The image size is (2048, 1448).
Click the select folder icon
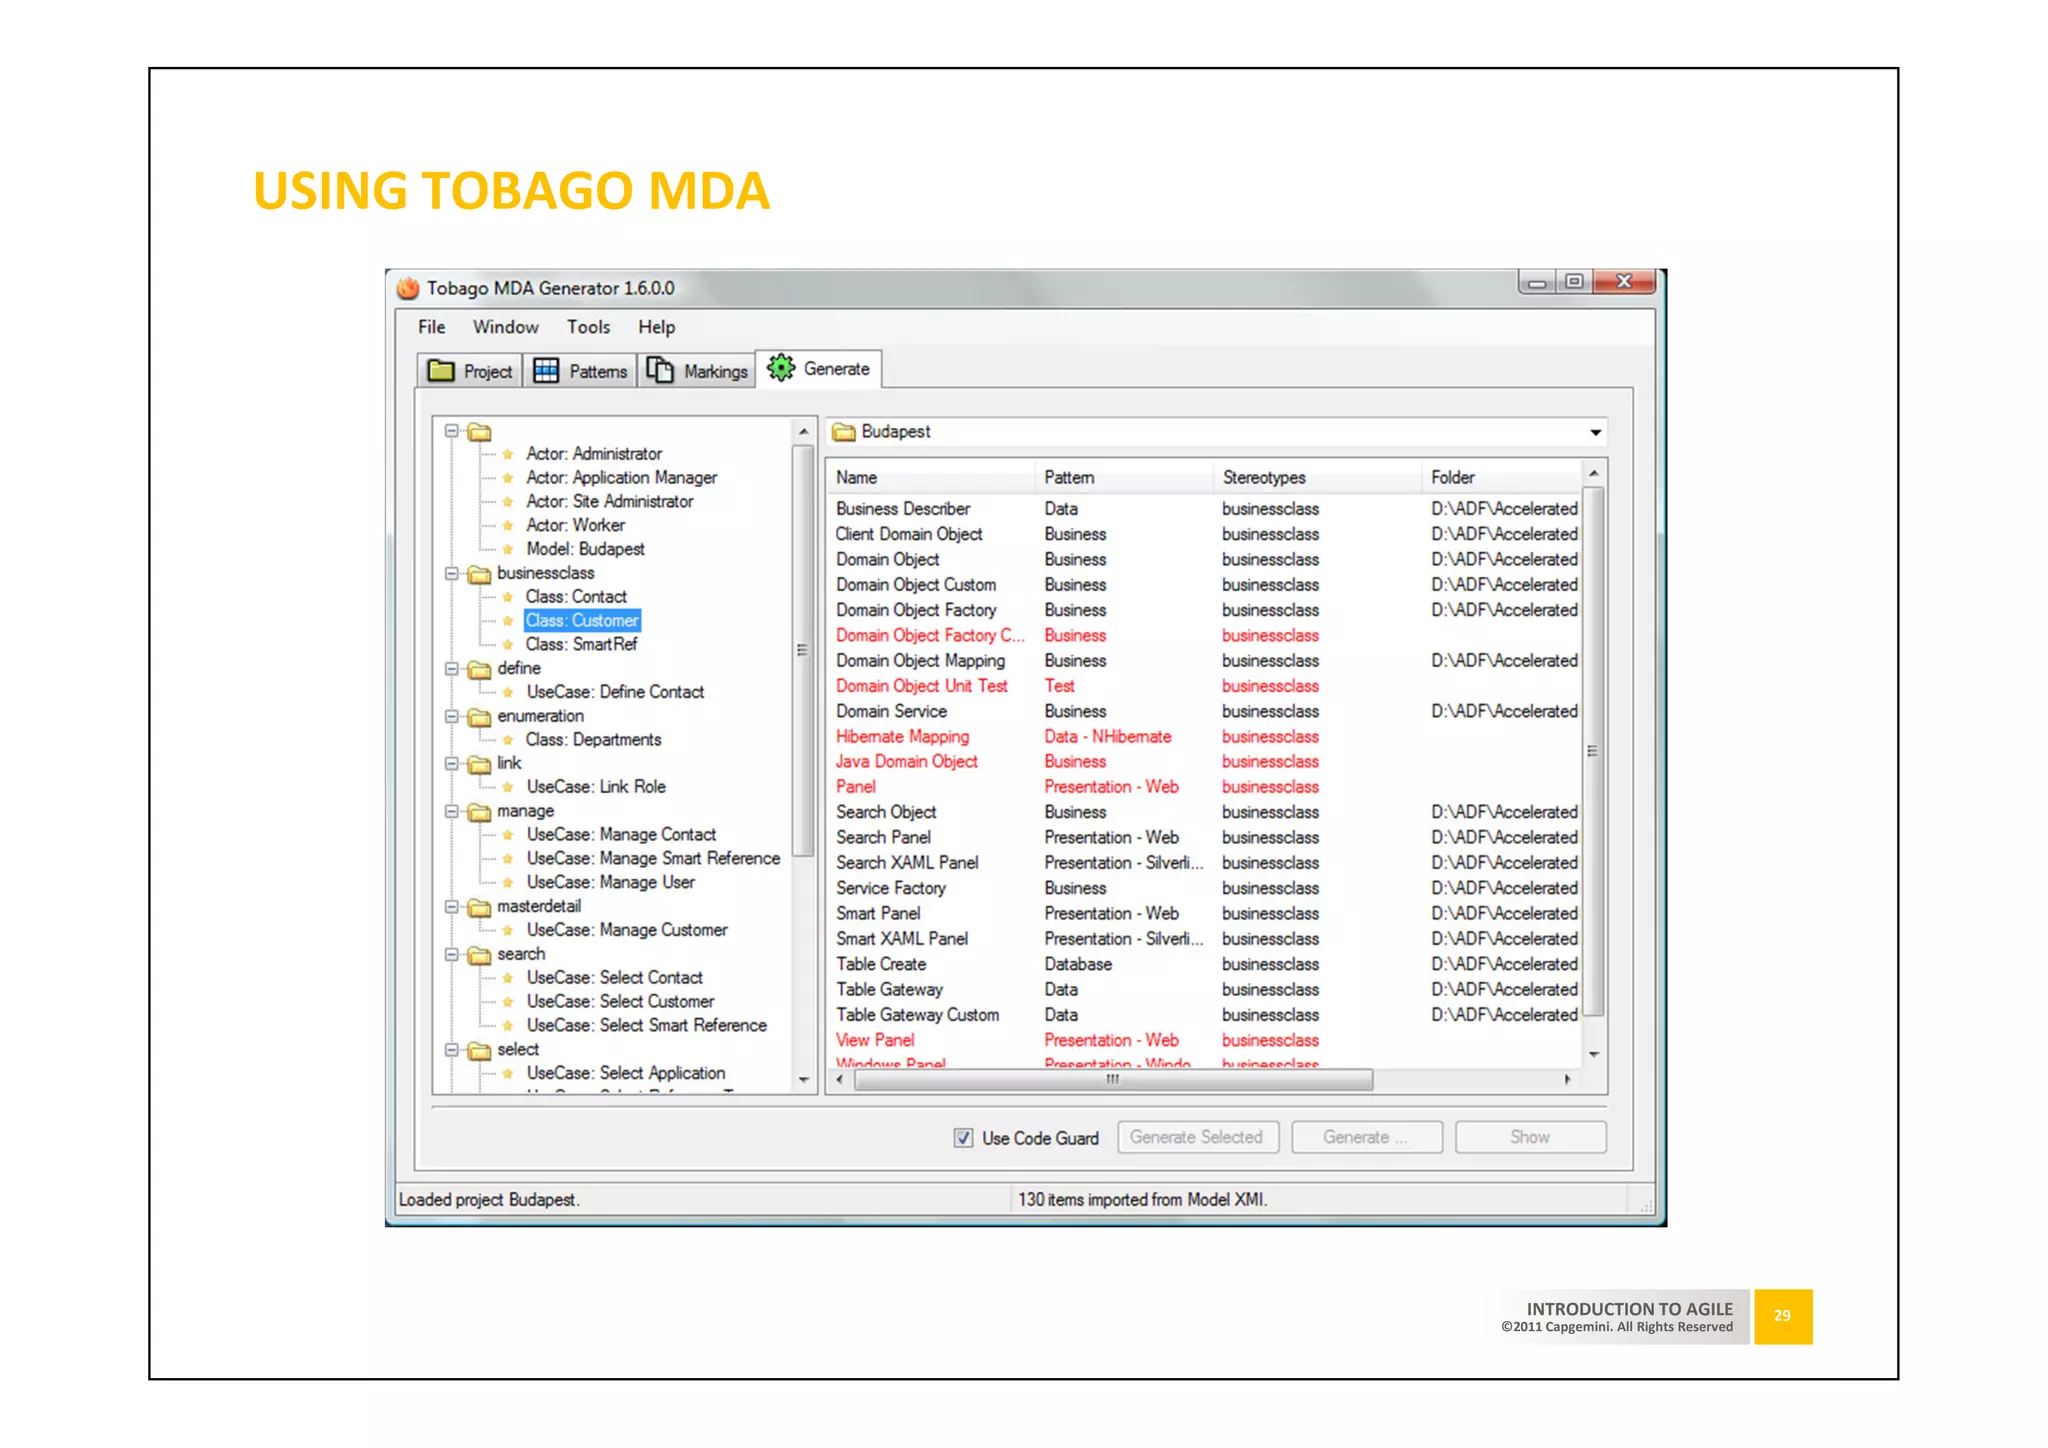click(x=480, y=1050)
